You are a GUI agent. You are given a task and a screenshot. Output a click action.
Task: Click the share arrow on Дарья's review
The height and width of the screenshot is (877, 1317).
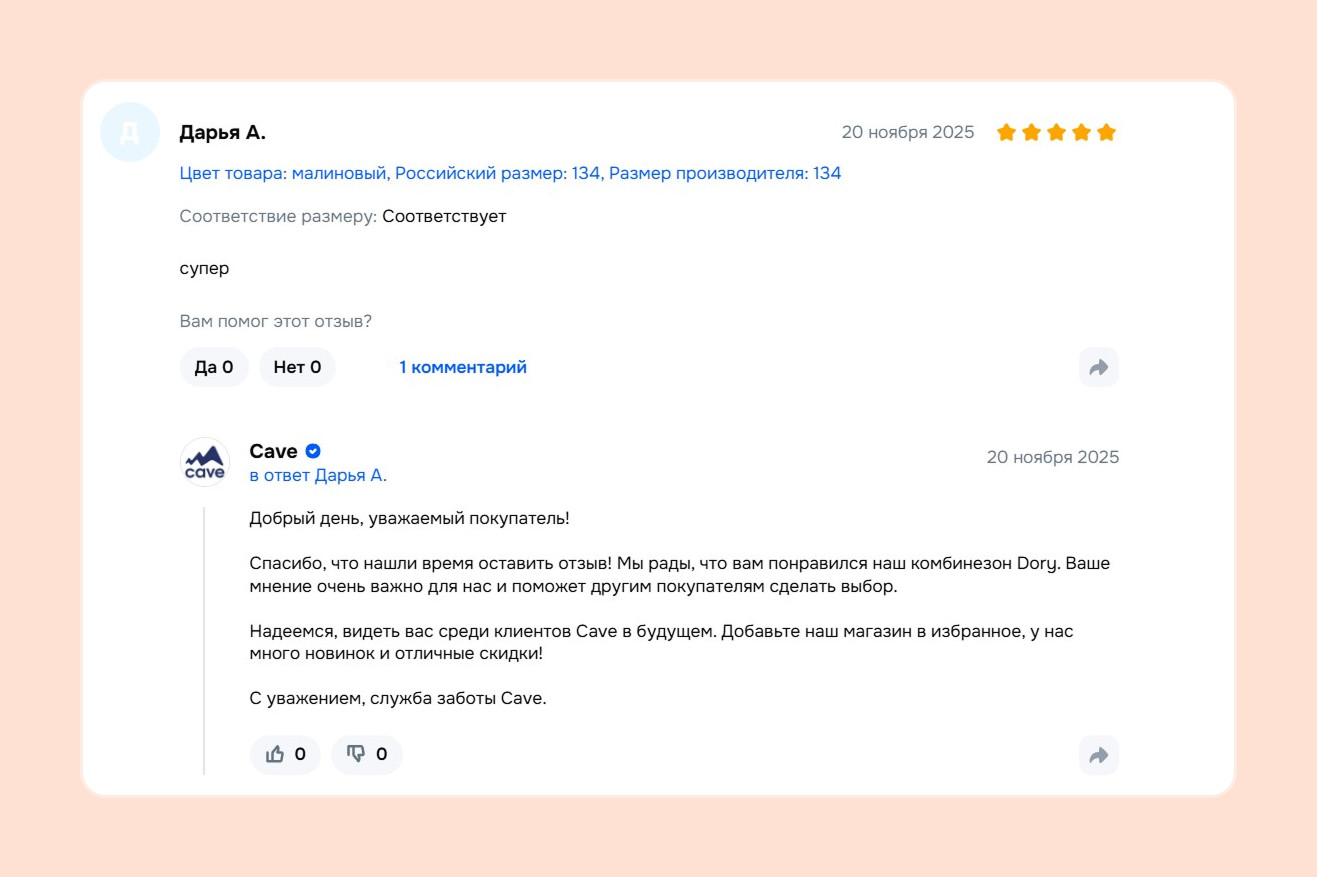pyautogui.click(x=1098, y=367)
